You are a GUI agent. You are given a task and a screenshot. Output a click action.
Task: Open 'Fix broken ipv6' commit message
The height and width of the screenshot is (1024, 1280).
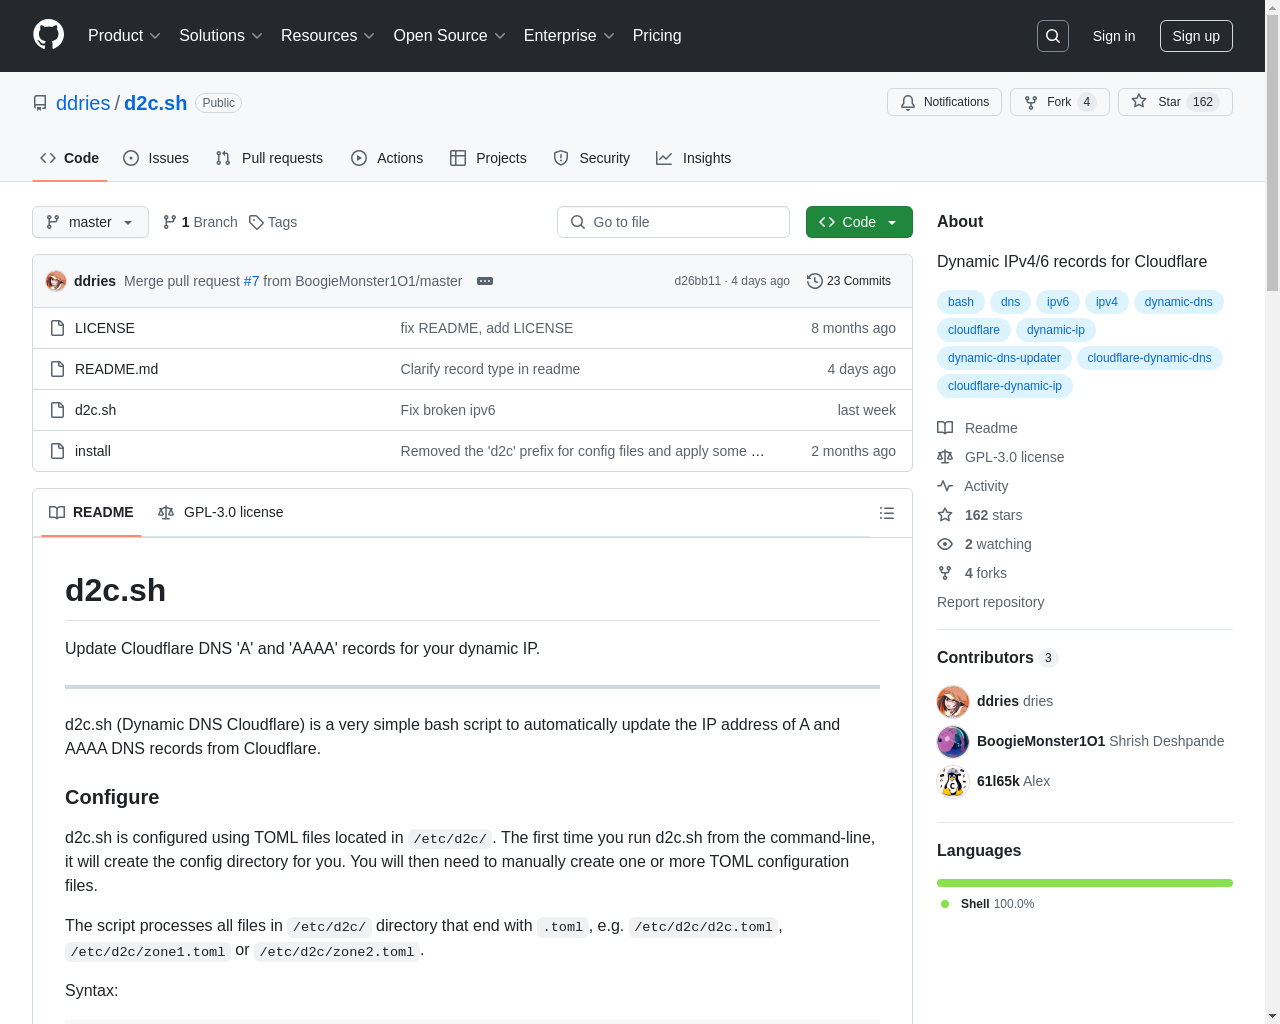pos(448,410)
